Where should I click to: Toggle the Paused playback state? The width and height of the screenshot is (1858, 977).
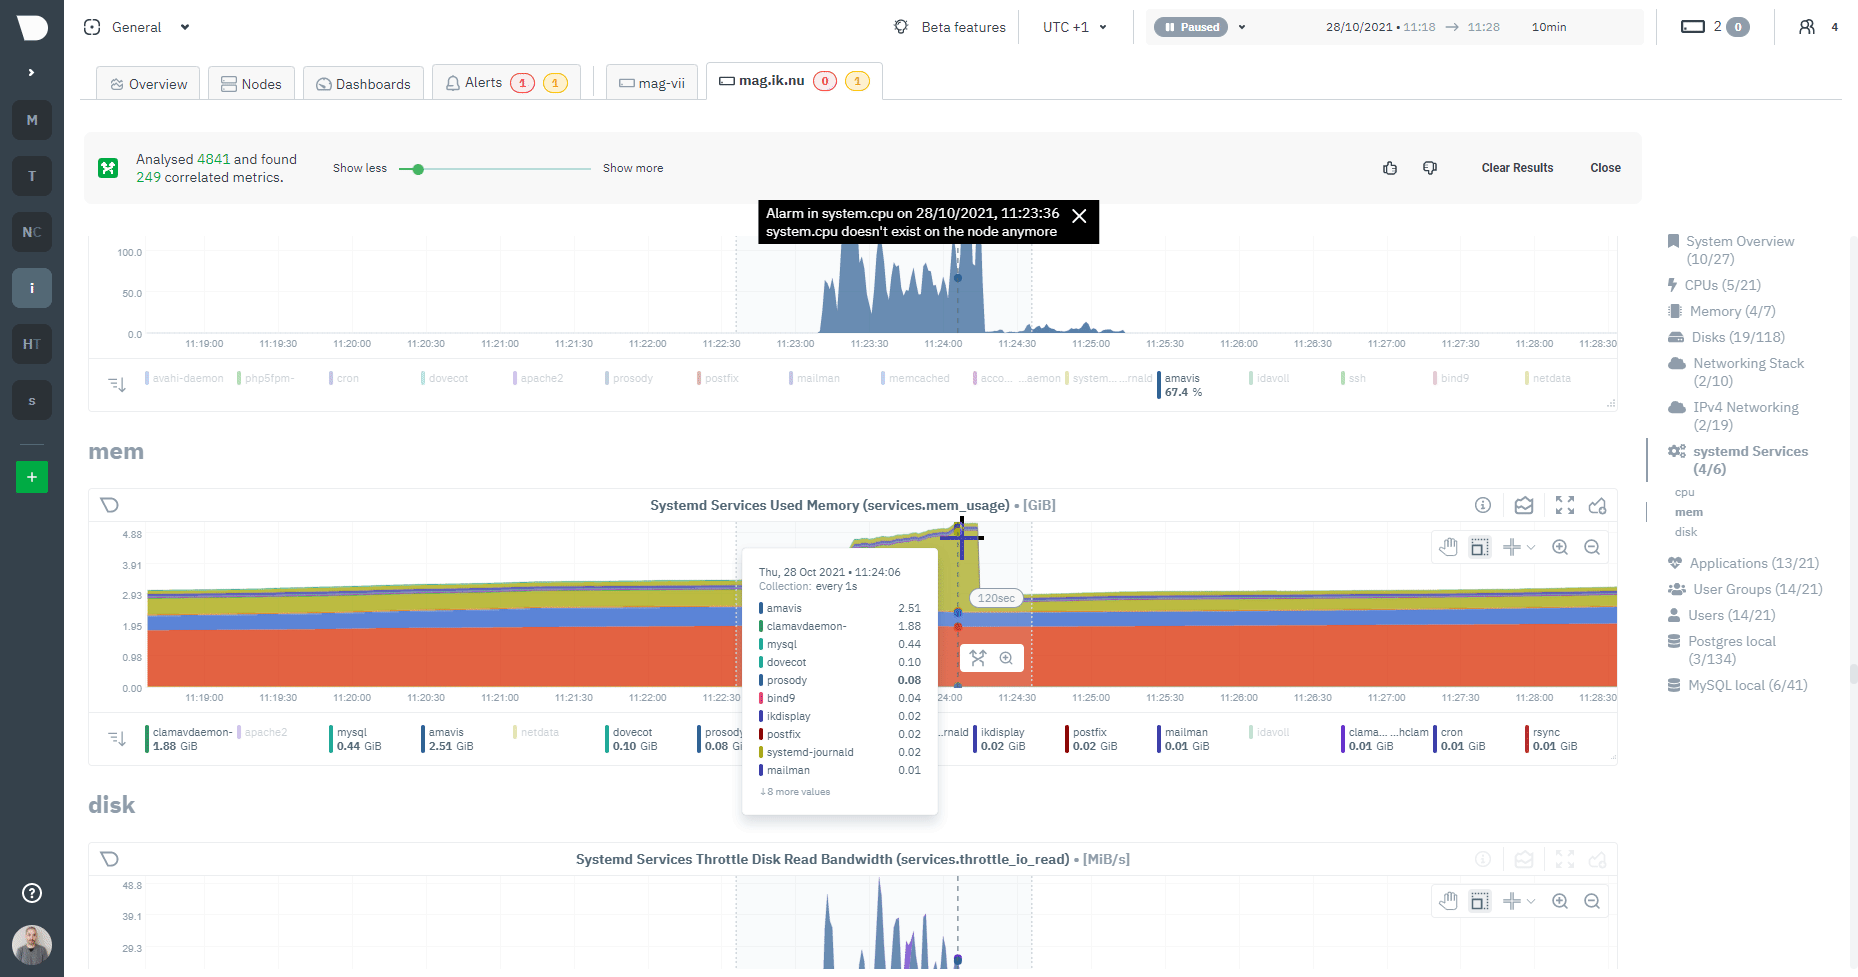pyautogui.click(x=1191, y=27)
